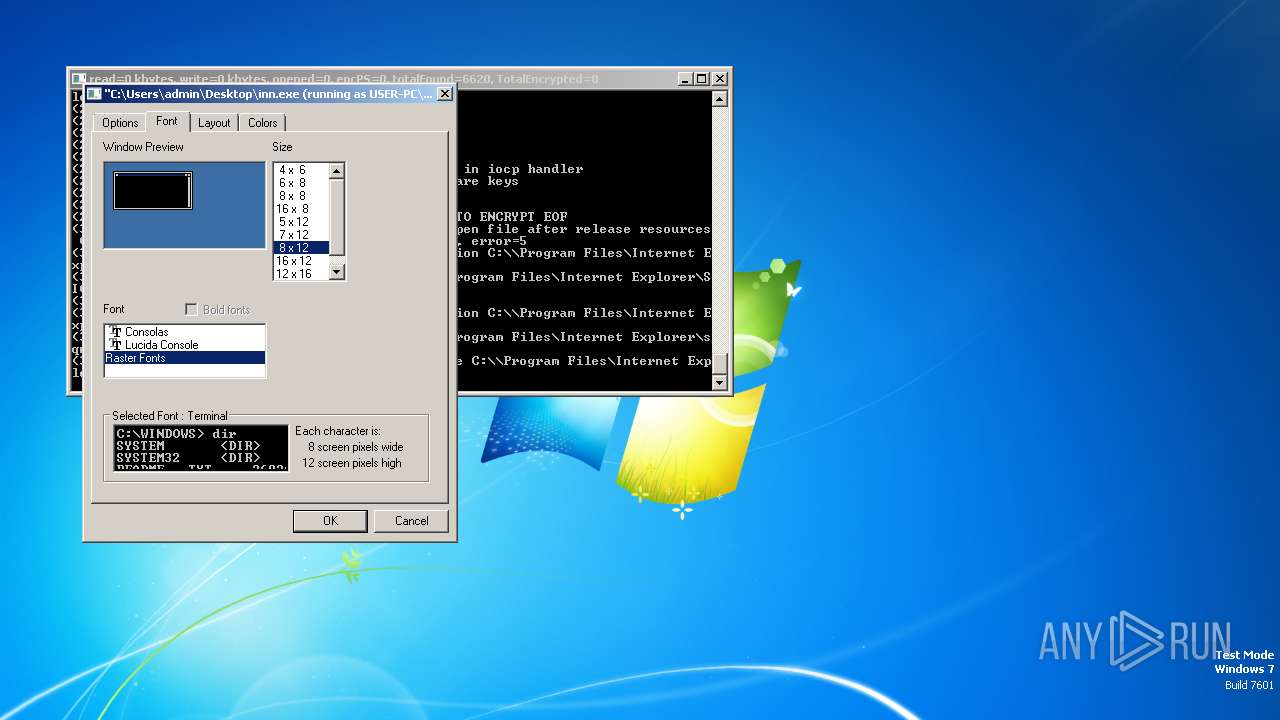
Task: Minimize the console window
Action: [685, 79]
